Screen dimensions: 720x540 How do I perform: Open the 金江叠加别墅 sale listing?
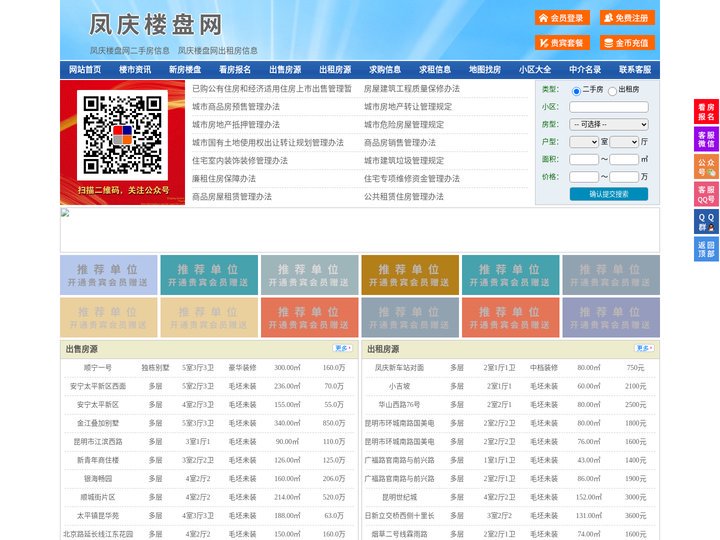98,423
